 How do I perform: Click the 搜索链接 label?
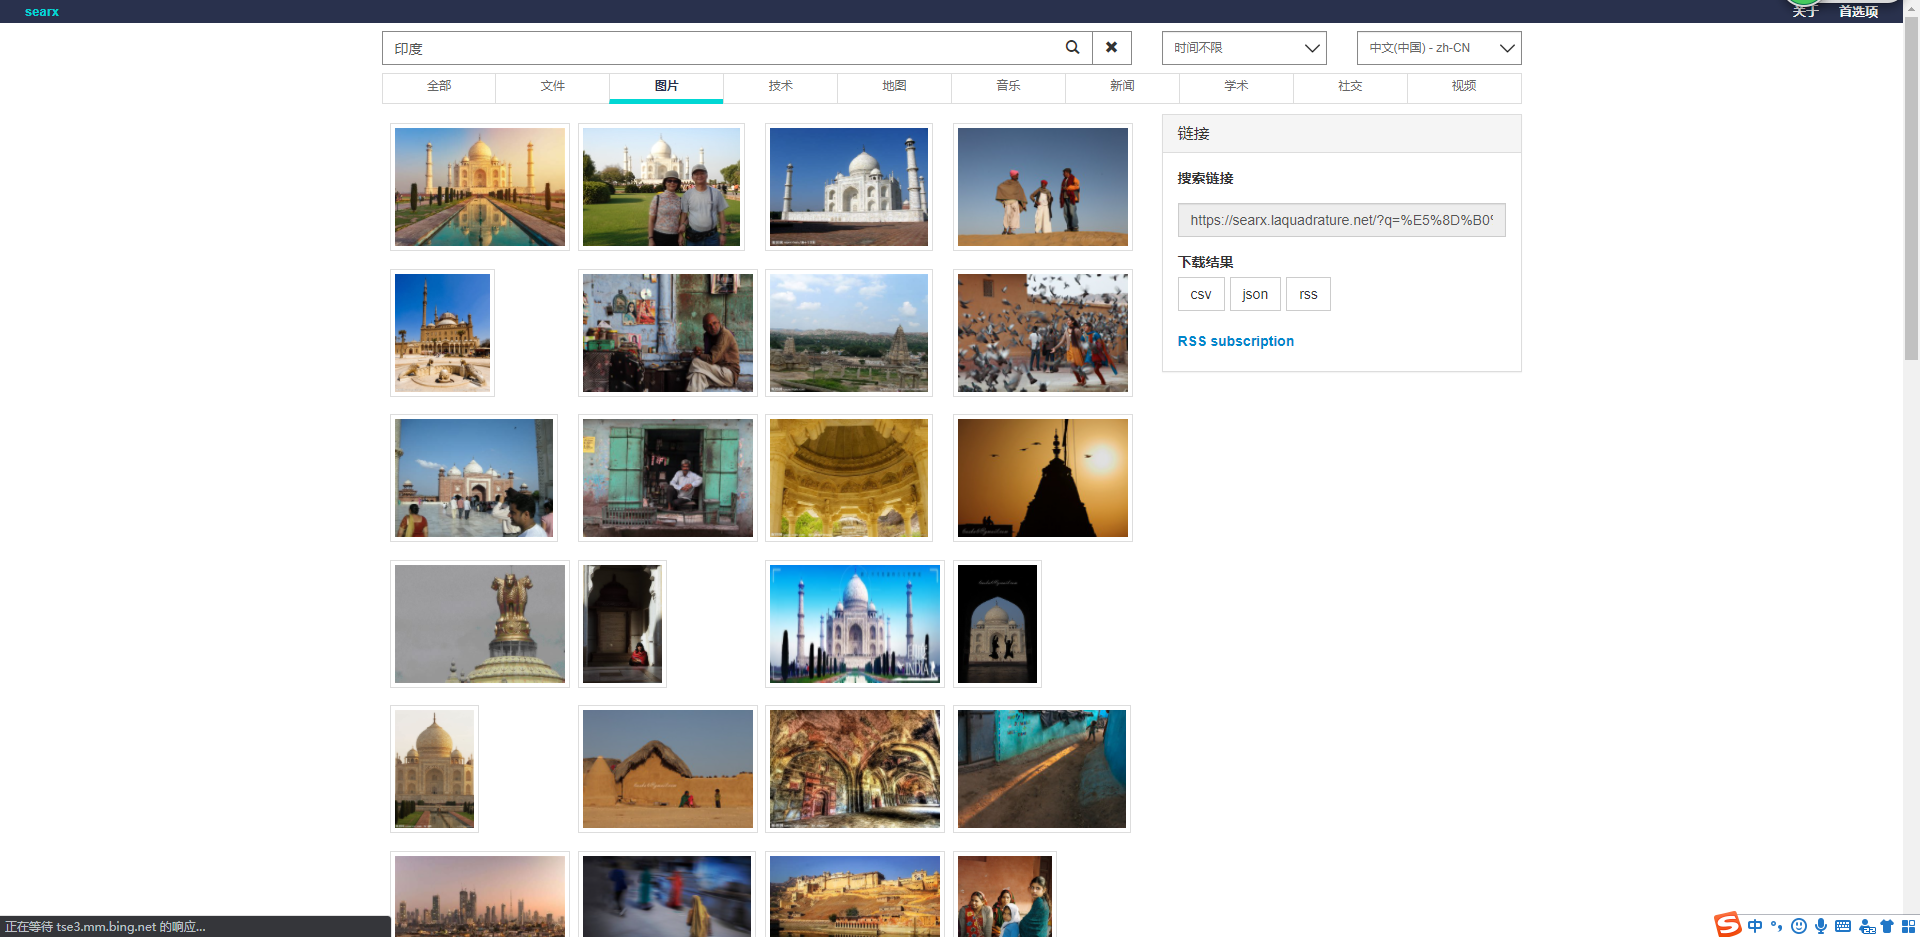(x=1205, y=178)
